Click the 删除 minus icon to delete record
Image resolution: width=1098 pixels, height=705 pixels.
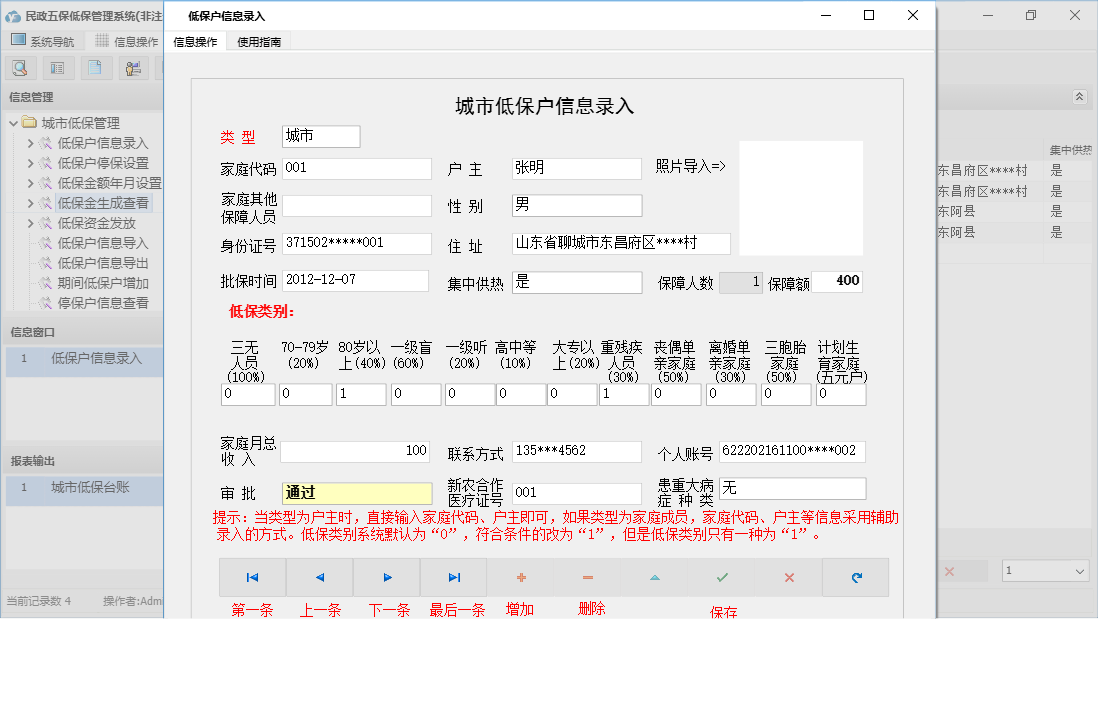pos(587,577)
